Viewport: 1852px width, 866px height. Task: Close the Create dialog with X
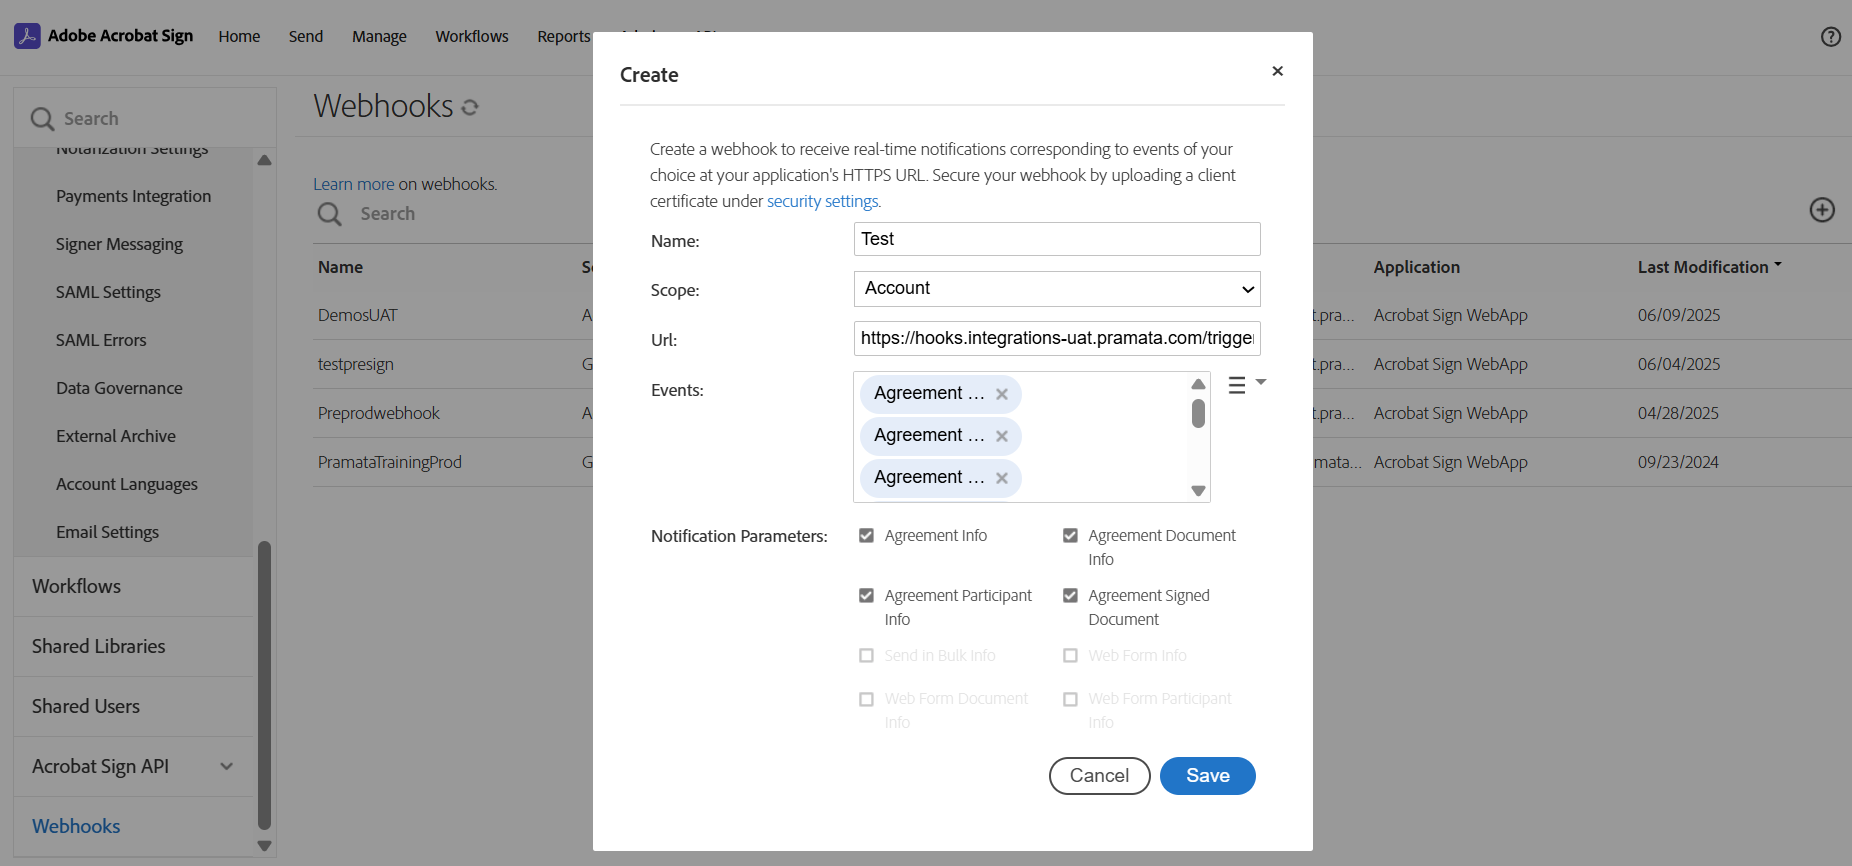coord(1277,71)
